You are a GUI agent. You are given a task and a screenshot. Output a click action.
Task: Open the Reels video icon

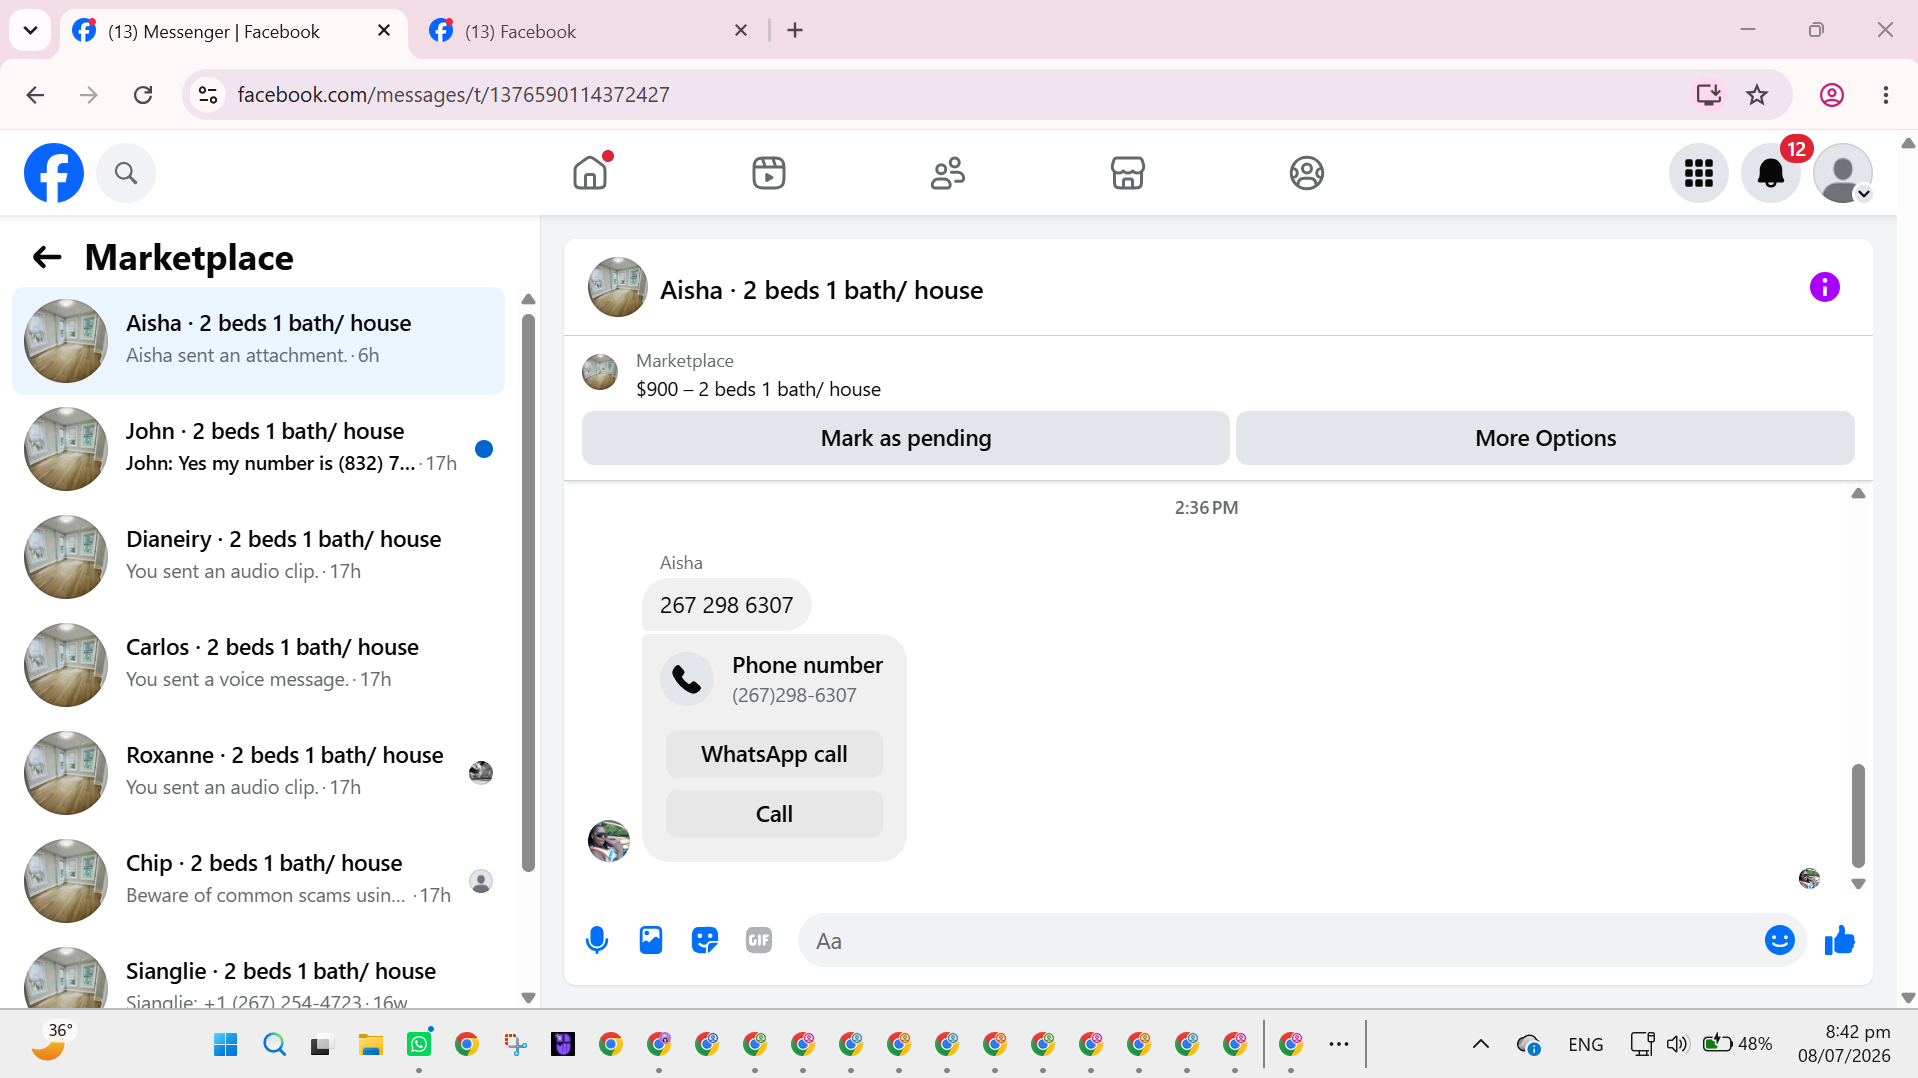[769, 173]
